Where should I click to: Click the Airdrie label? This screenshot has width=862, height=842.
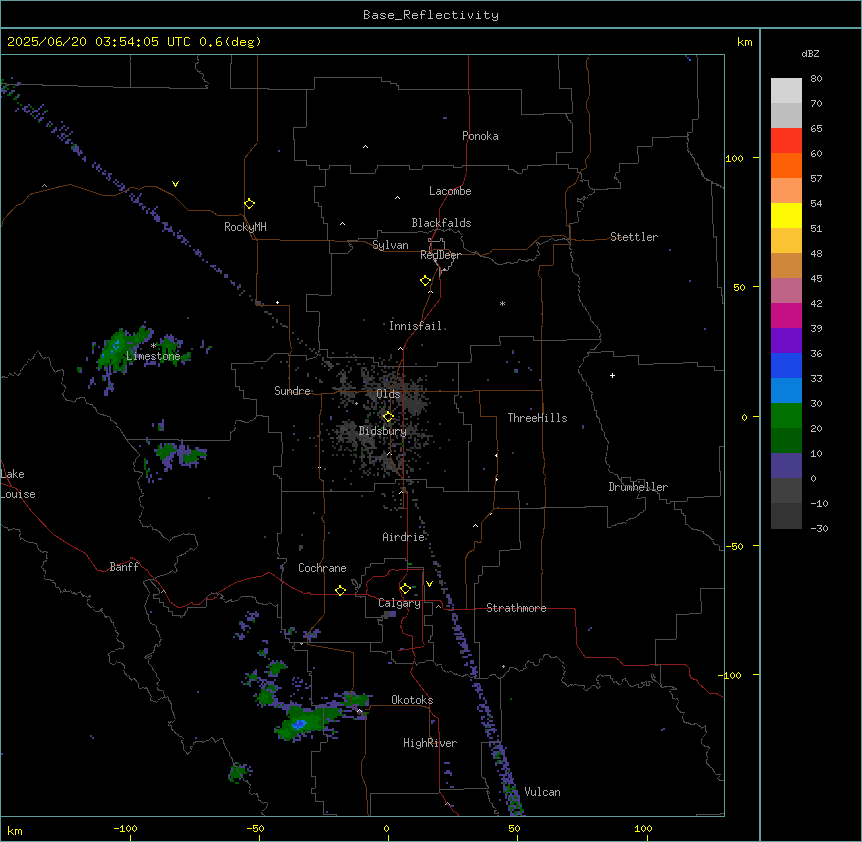[404, 537]
